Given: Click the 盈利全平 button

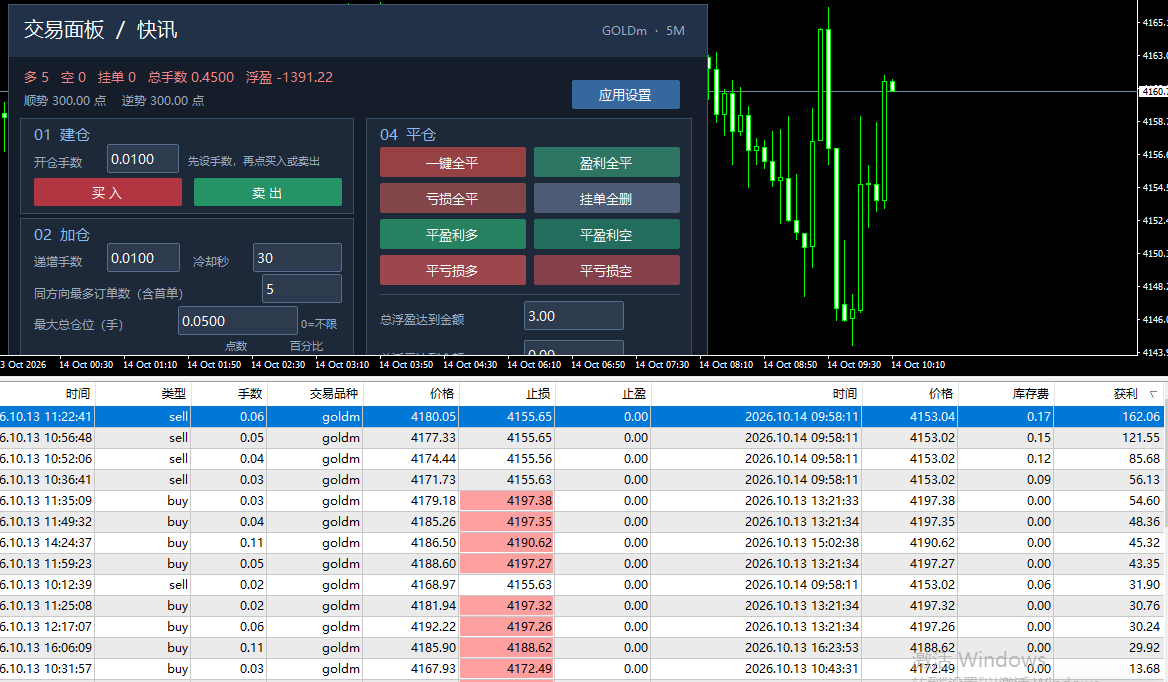Looking at the screenshot, I should pyautogui.click(x=606, y=162).
